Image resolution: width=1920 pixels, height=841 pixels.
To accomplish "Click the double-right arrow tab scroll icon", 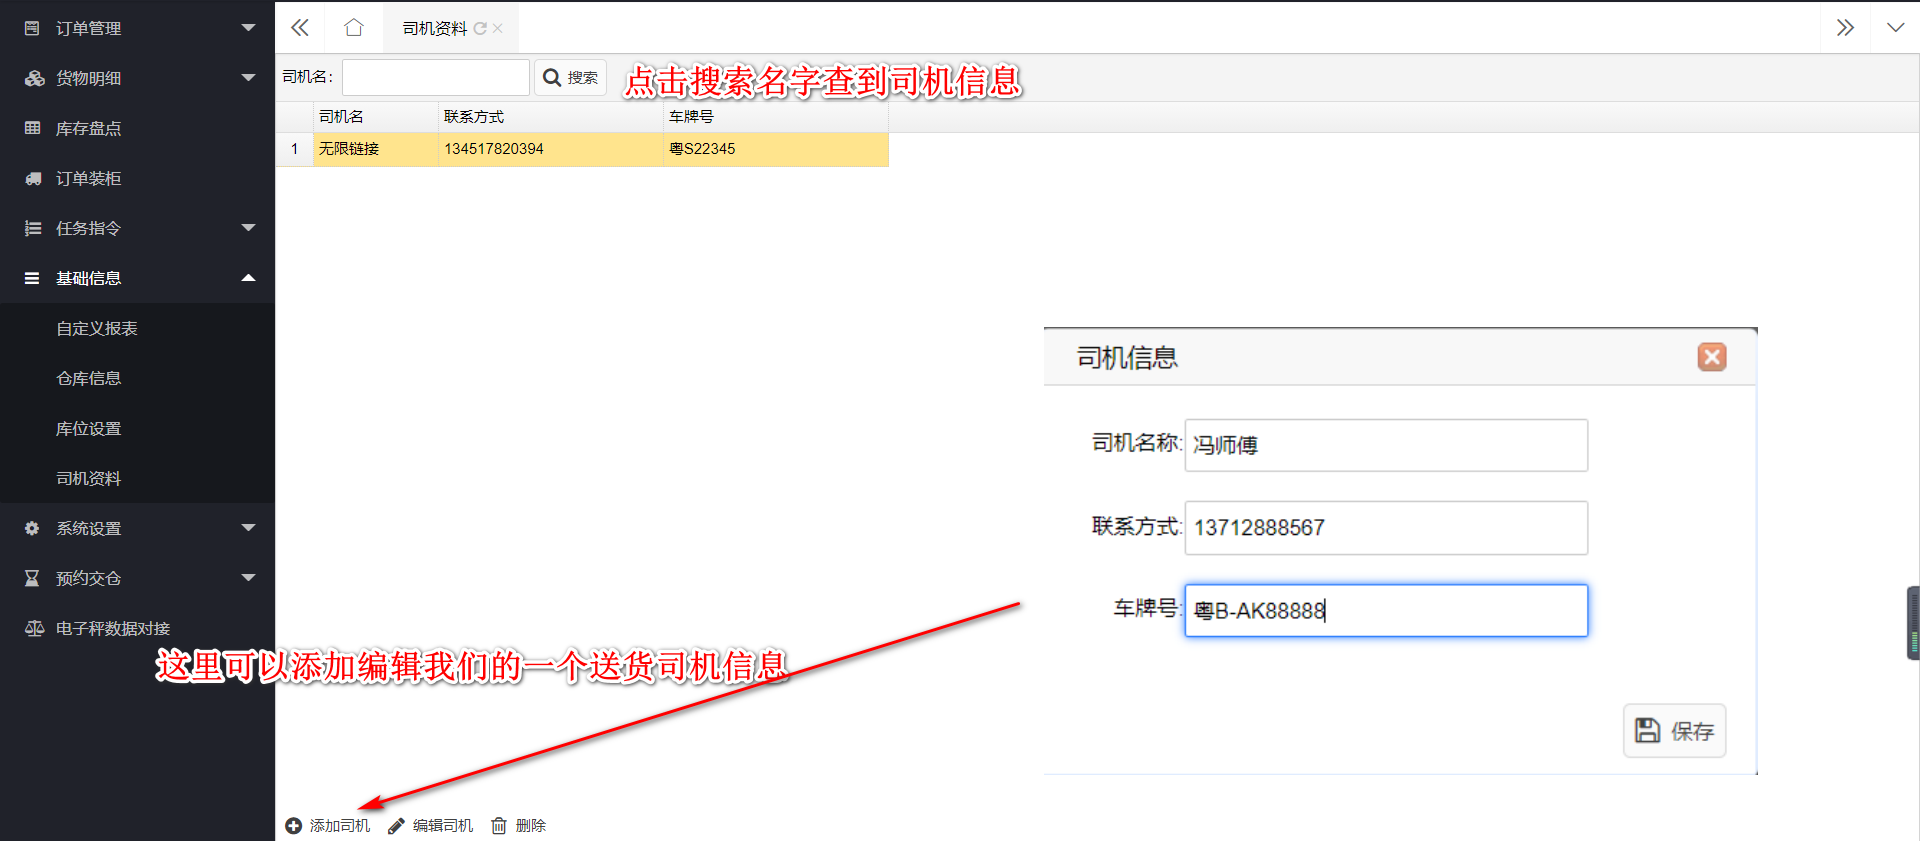I will [1845, 28].
